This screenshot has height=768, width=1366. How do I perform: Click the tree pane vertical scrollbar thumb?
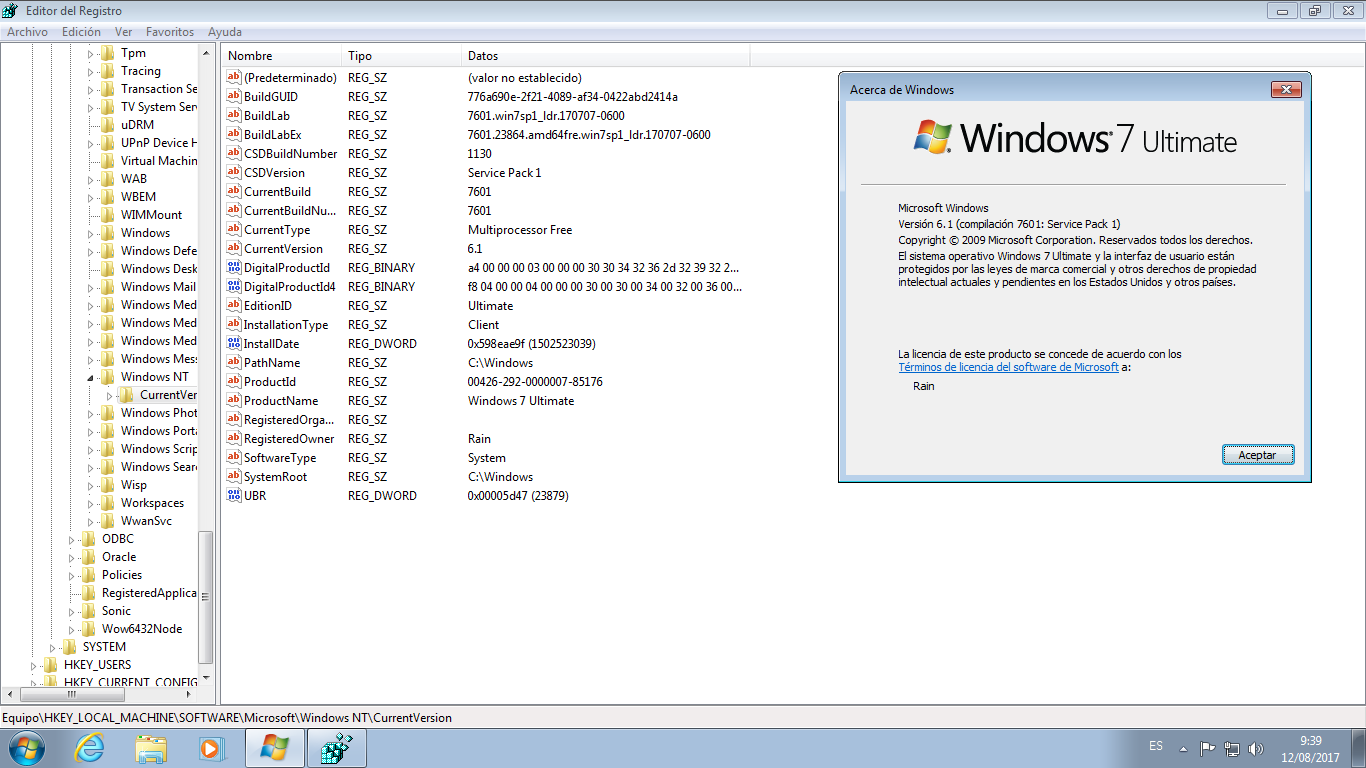[207, 597]
